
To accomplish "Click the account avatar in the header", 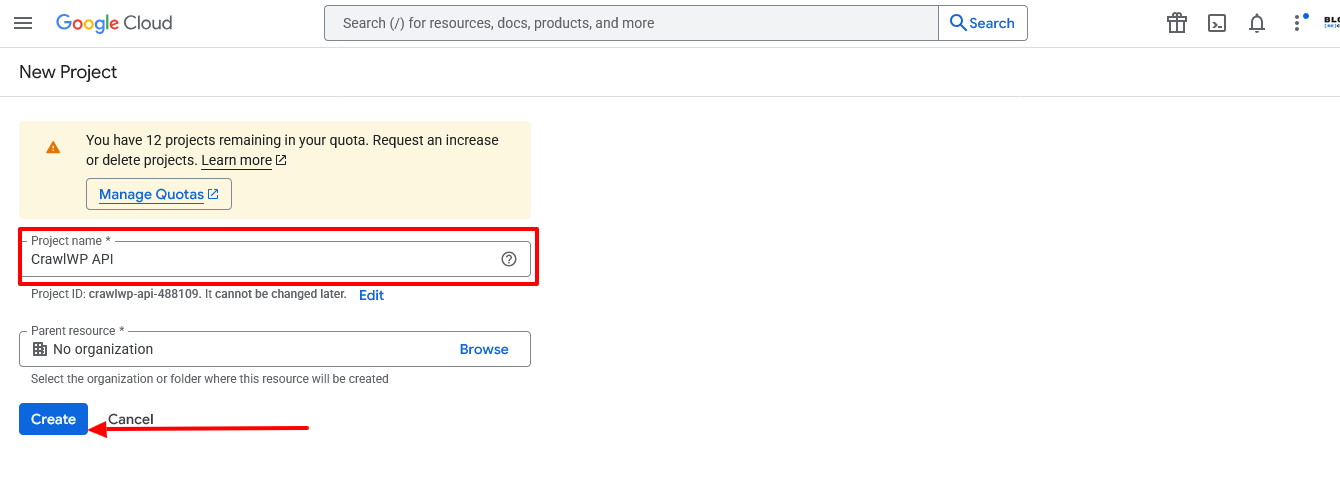I will [1331, 22].
